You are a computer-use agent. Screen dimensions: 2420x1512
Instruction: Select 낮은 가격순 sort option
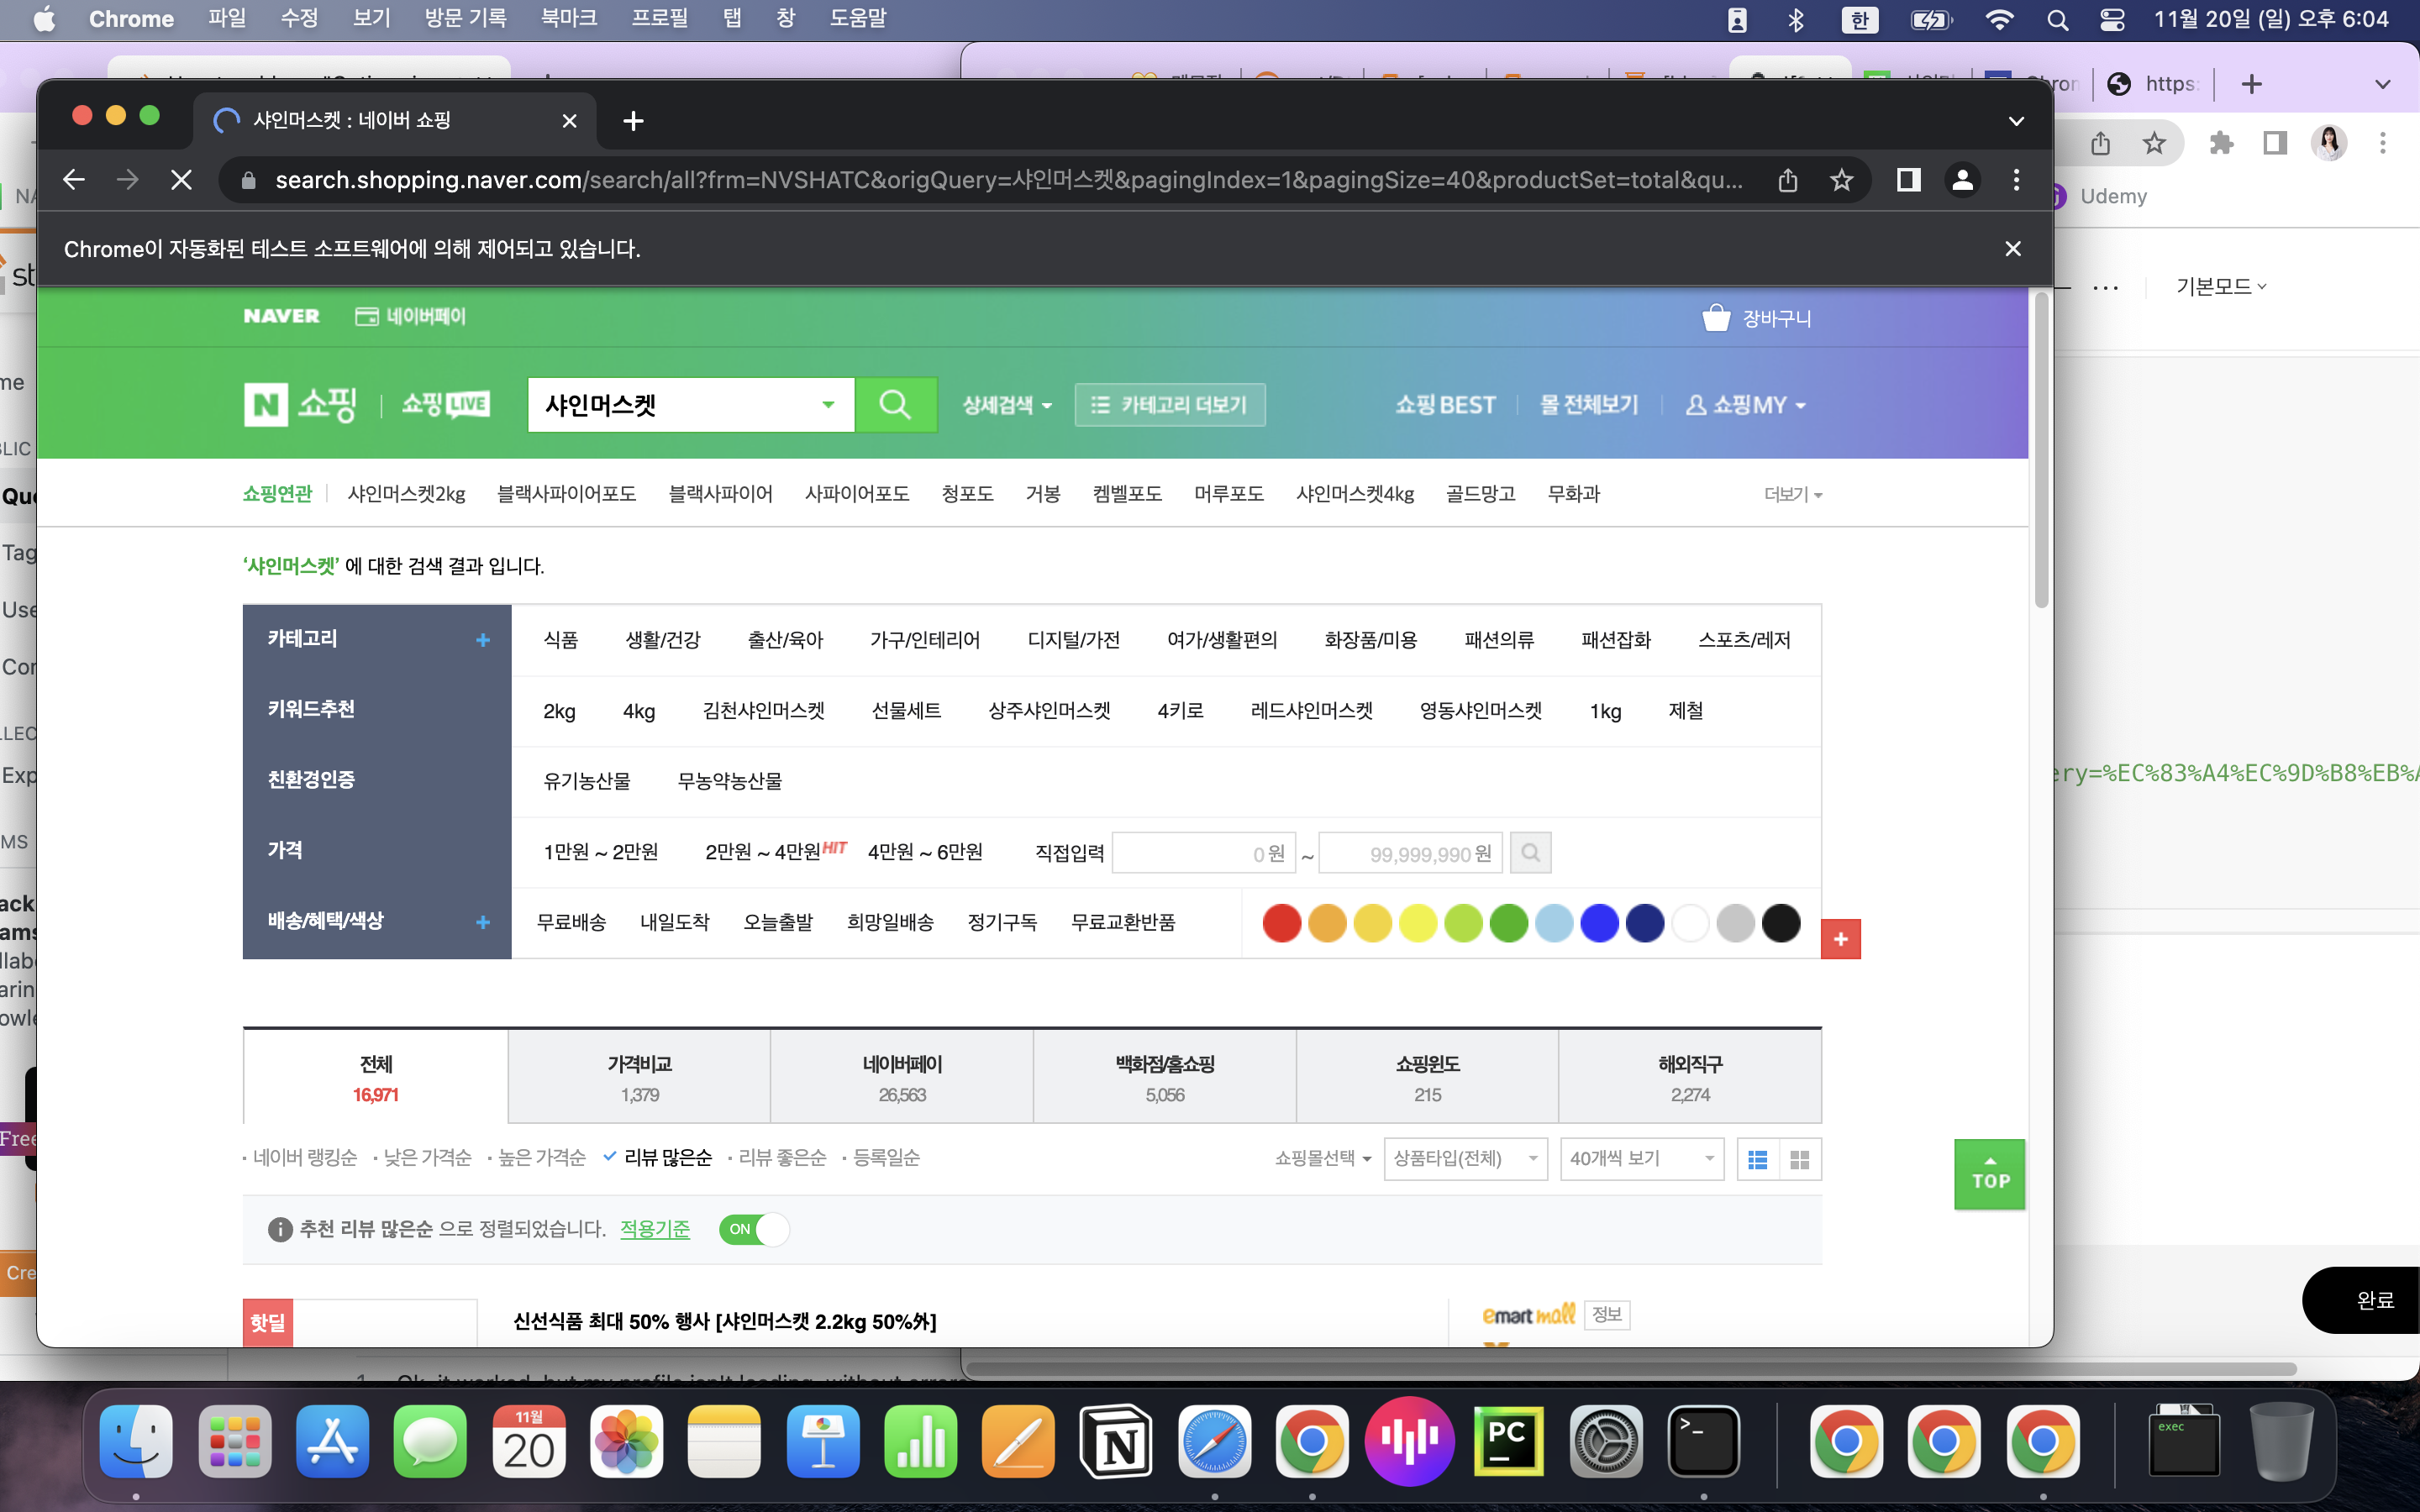pos(427,1158)
